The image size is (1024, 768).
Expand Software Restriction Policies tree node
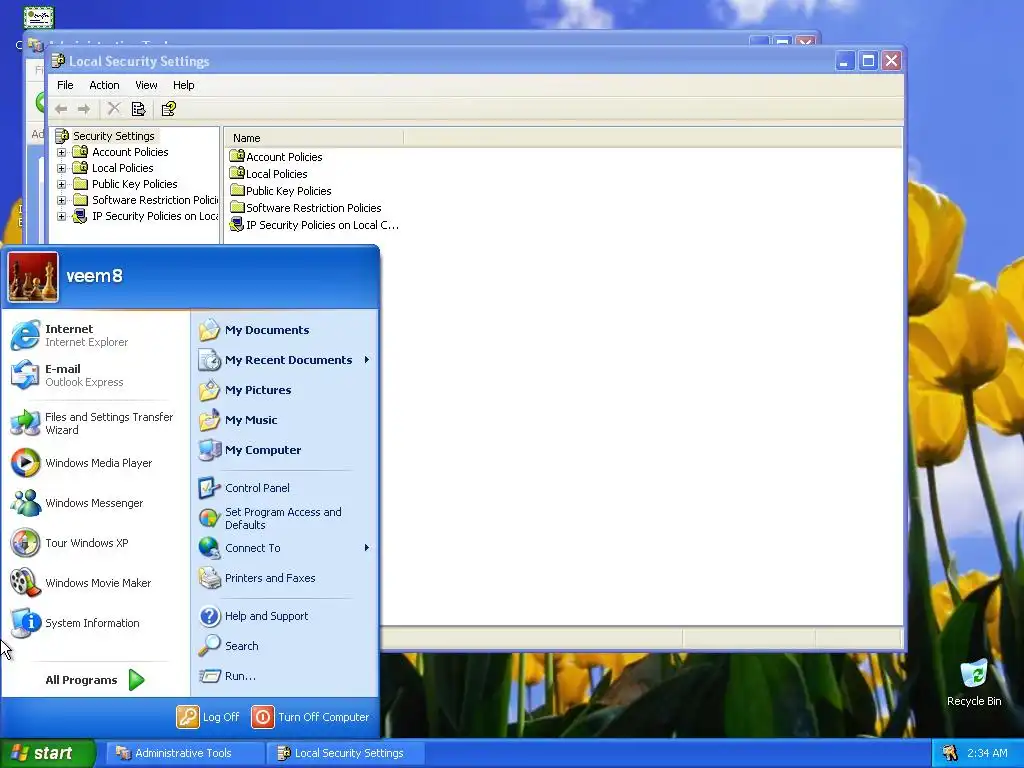coord(61,200)
